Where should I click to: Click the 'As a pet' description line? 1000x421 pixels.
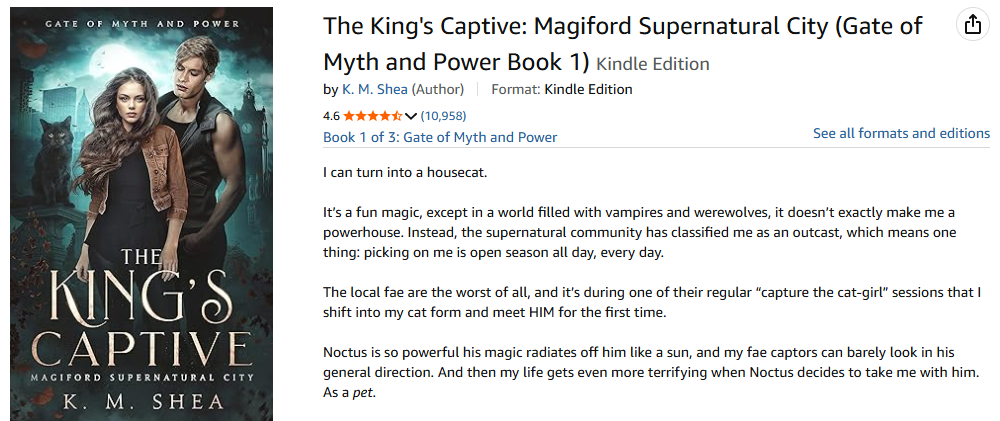point(349,393)
